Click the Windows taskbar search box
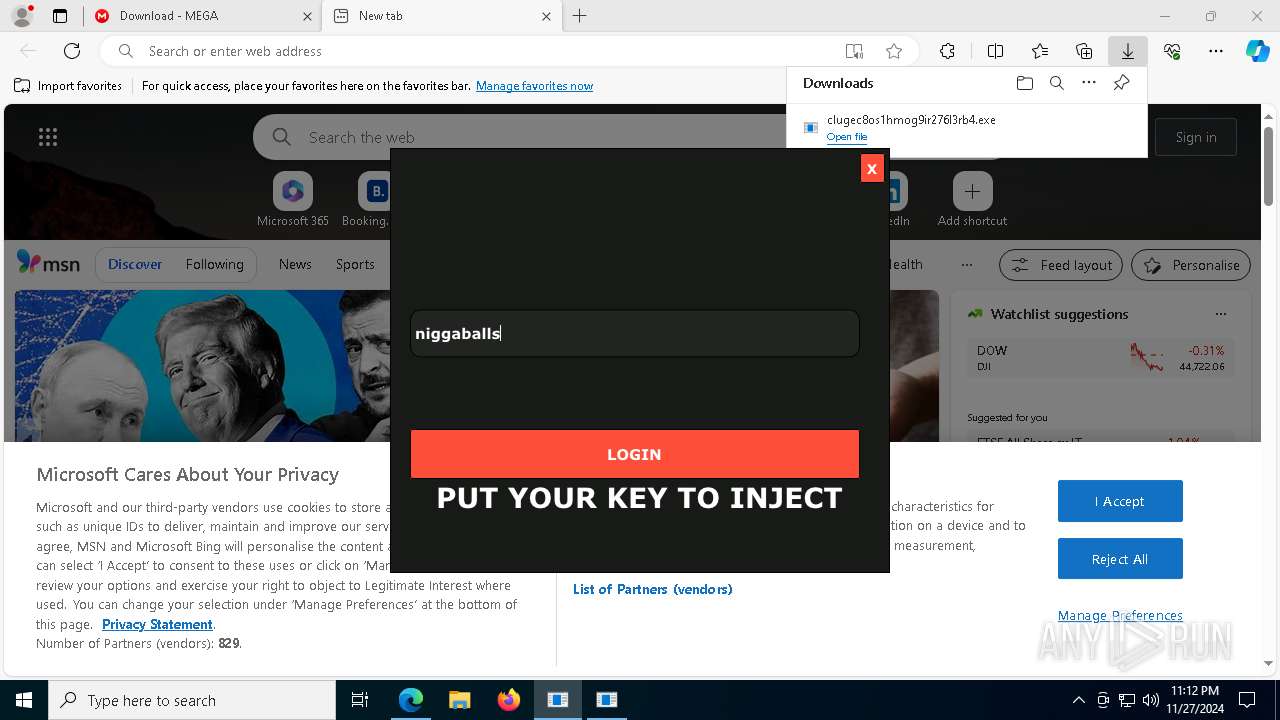1280x720 pixels. [x=192, y=700]
